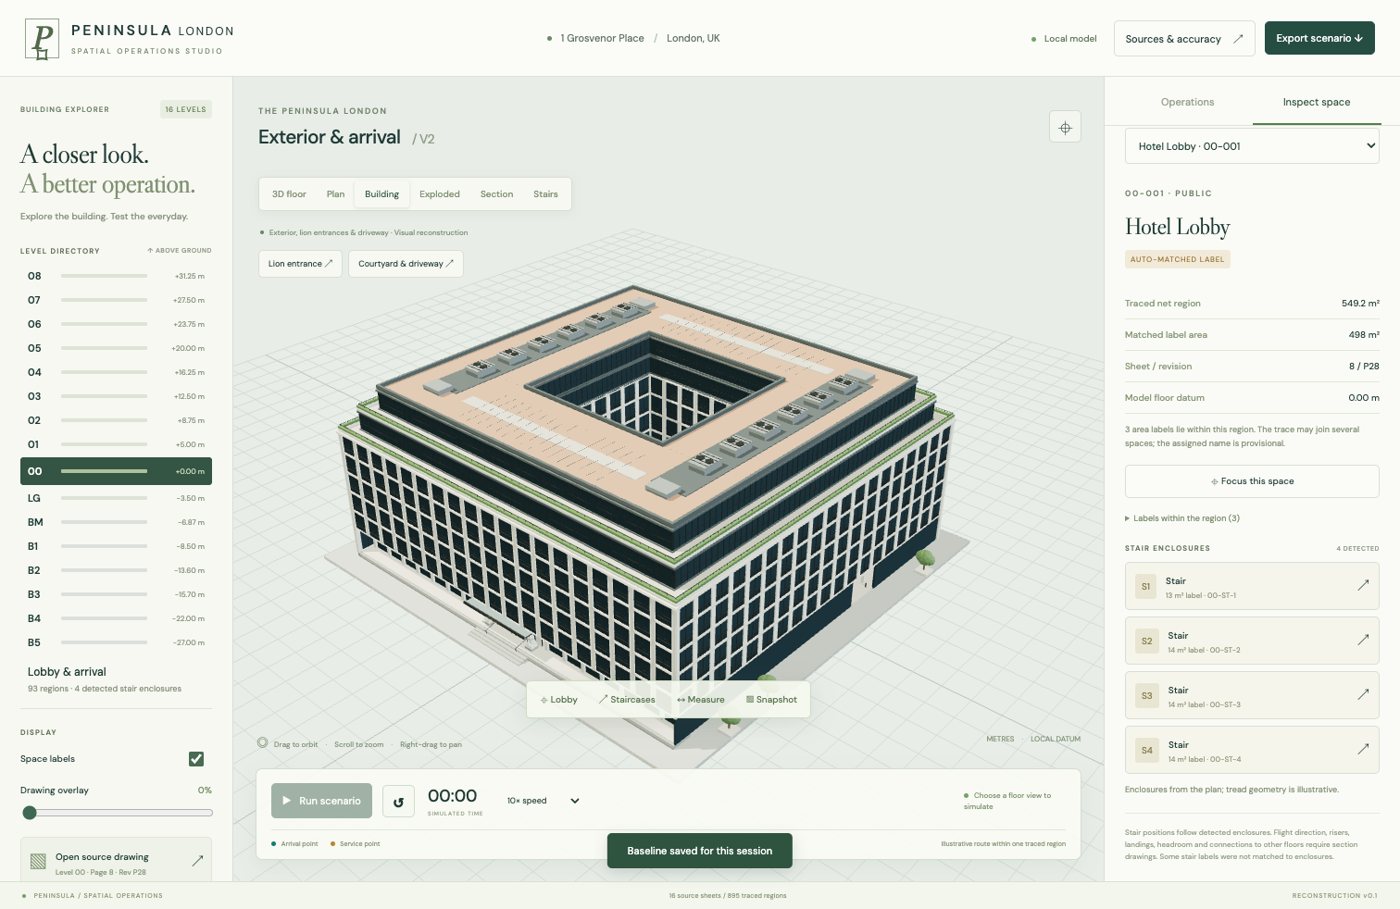Click Export scenario button

(x=1319, y=38)
